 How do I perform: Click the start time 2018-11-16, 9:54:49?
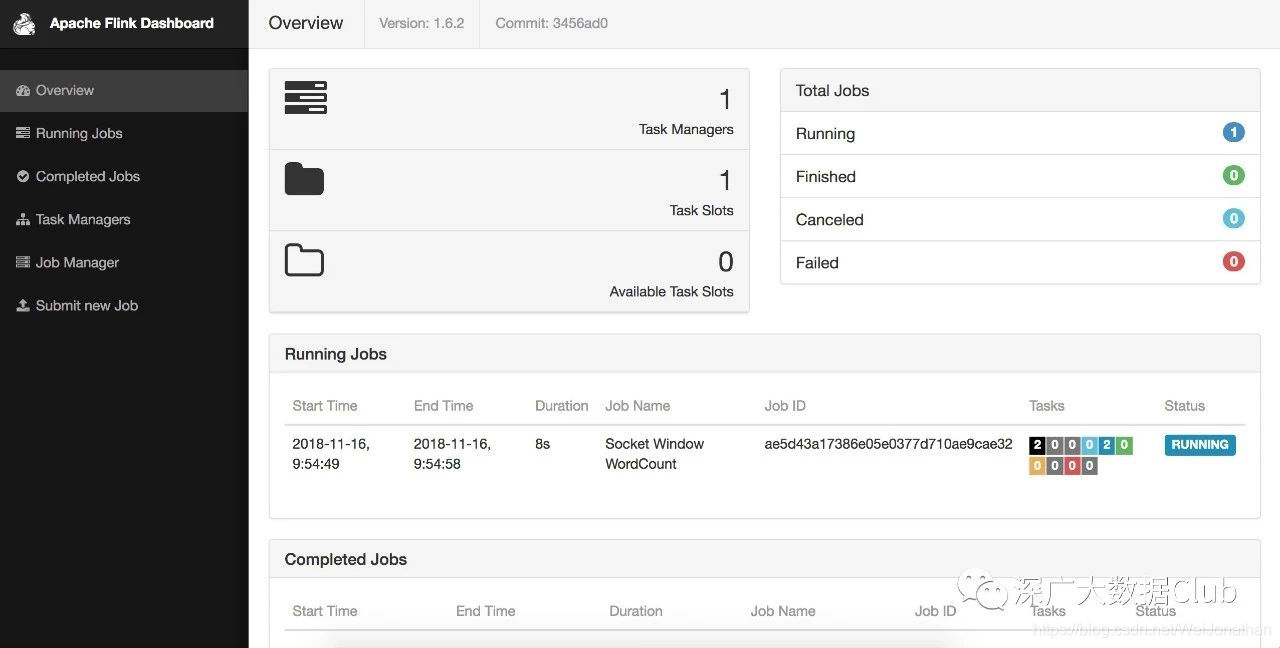coord(331,454)
